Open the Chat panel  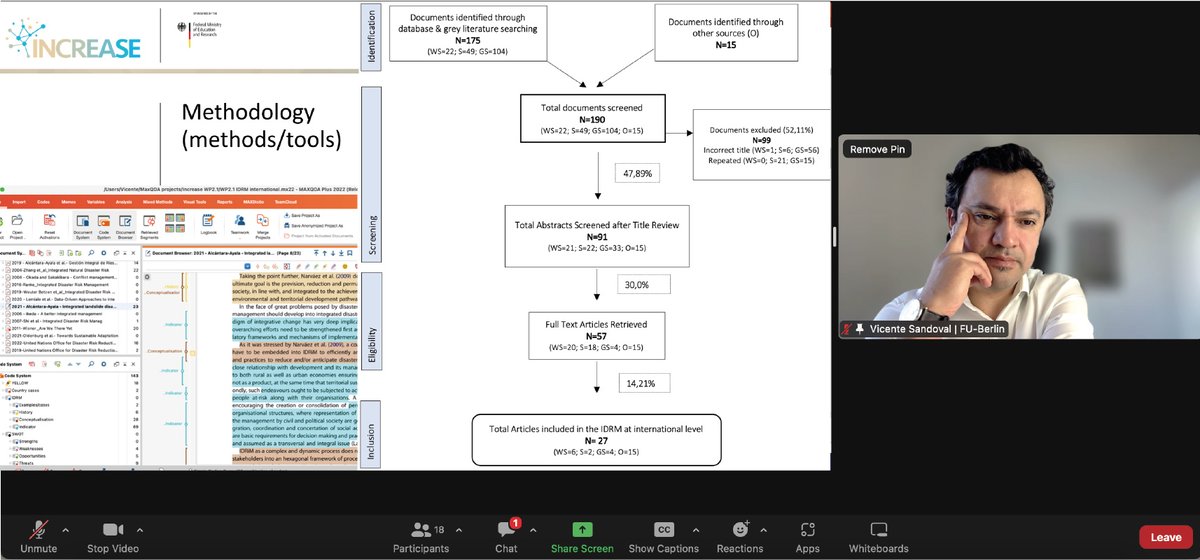506,536
